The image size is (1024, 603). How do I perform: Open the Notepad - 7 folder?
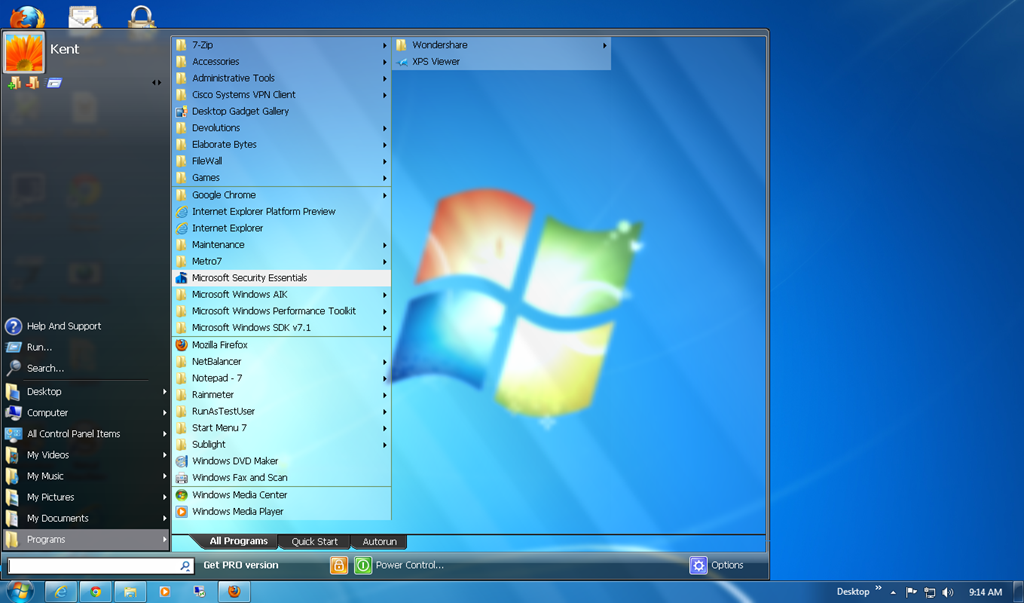coord(281,378)
